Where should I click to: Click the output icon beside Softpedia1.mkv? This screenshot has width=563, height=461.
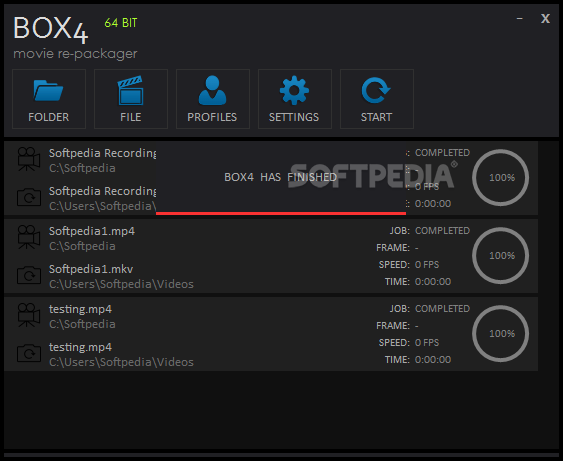(29, 275)
